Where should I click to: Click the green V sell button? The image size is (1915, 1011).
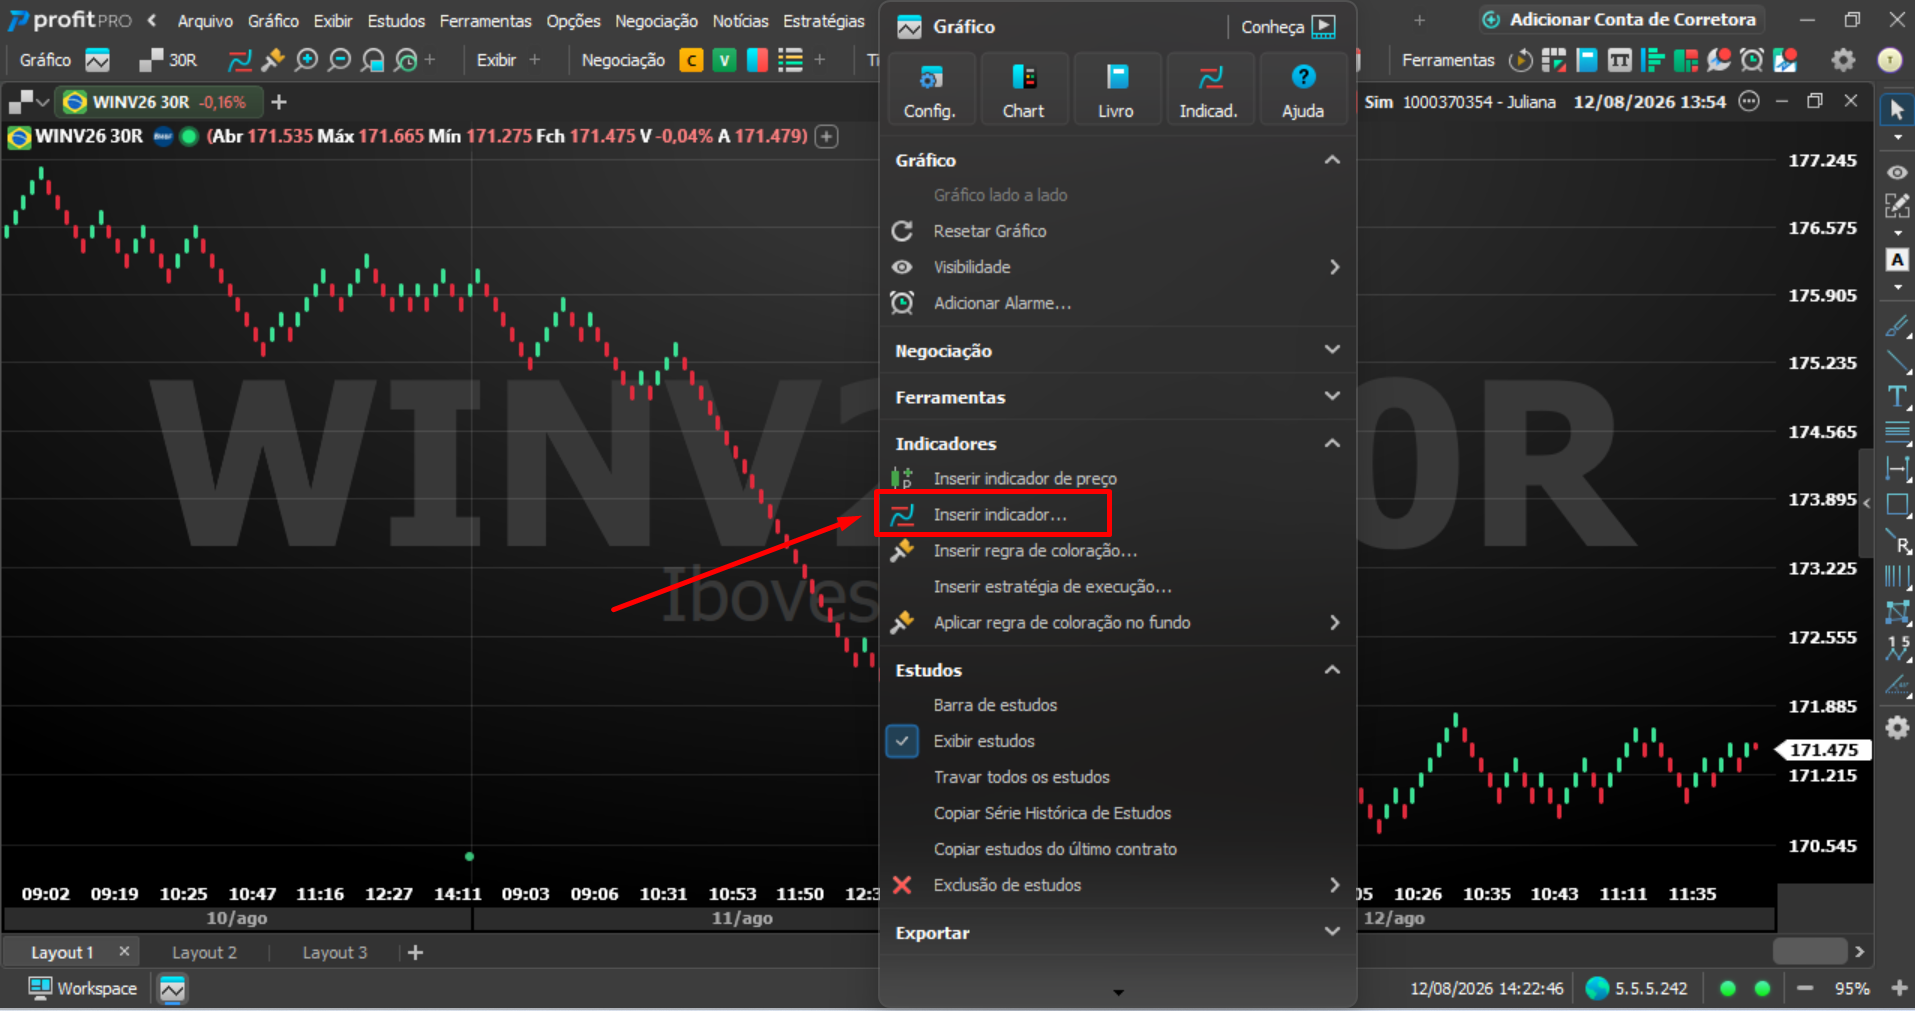[x=724, y=60]
